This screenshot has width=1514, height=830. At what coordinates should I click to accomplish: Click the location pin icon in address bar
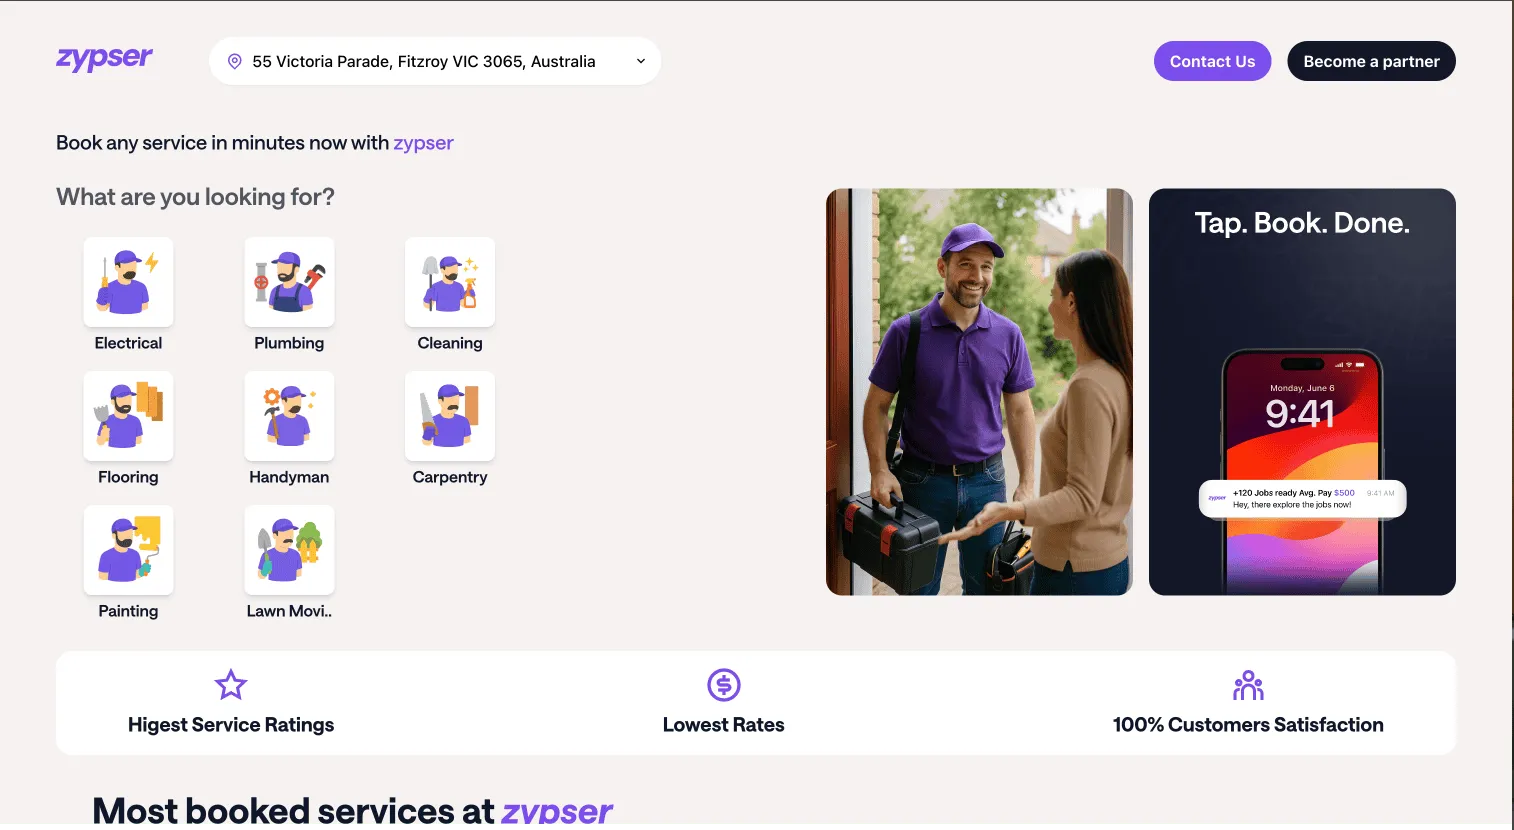235,61
